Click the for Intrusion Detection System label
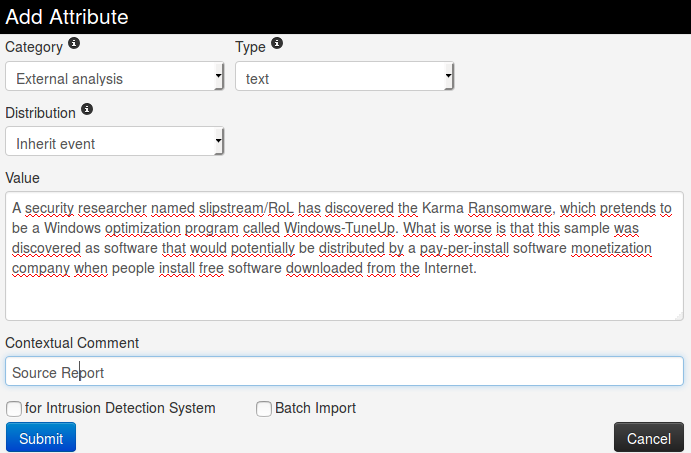691x453 pixels. (x=121, y=408)
